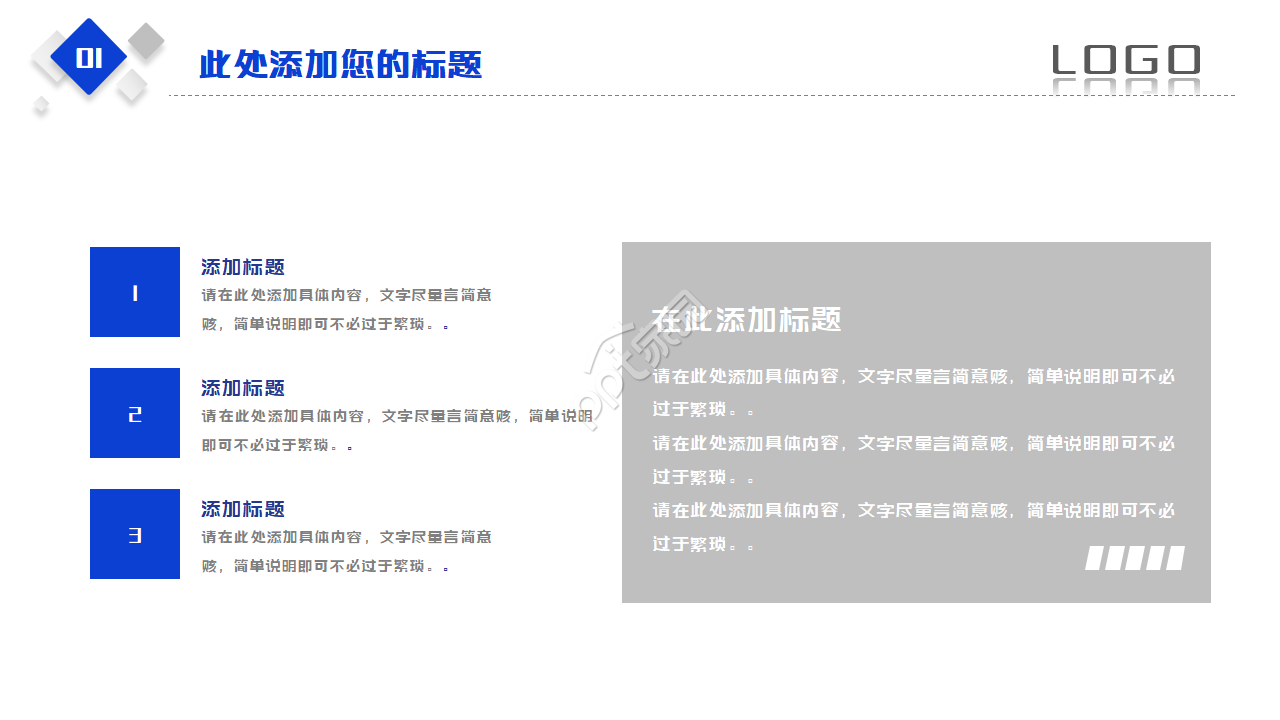Image resolution: width=1280 pixels, height=720 pixels.
Task: Select the blue square labeled 1
Action: [134, 292]
